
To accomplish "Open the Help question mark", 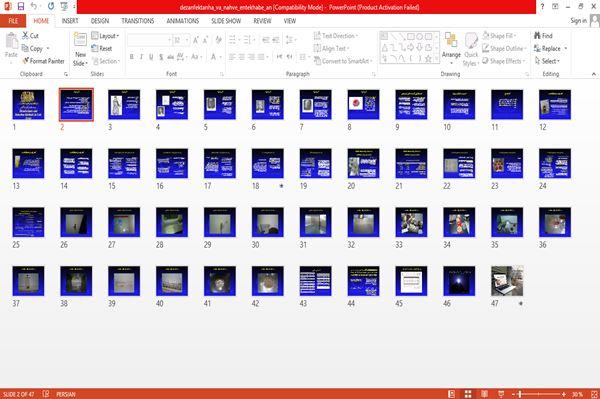I will click(x=542, y=7).
